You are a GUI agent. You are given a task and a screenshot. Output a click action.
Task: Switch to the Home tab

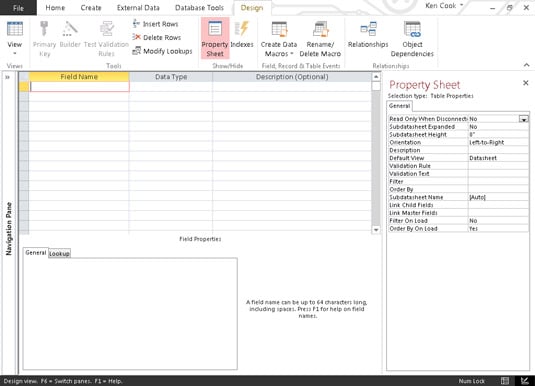point(55,8)
